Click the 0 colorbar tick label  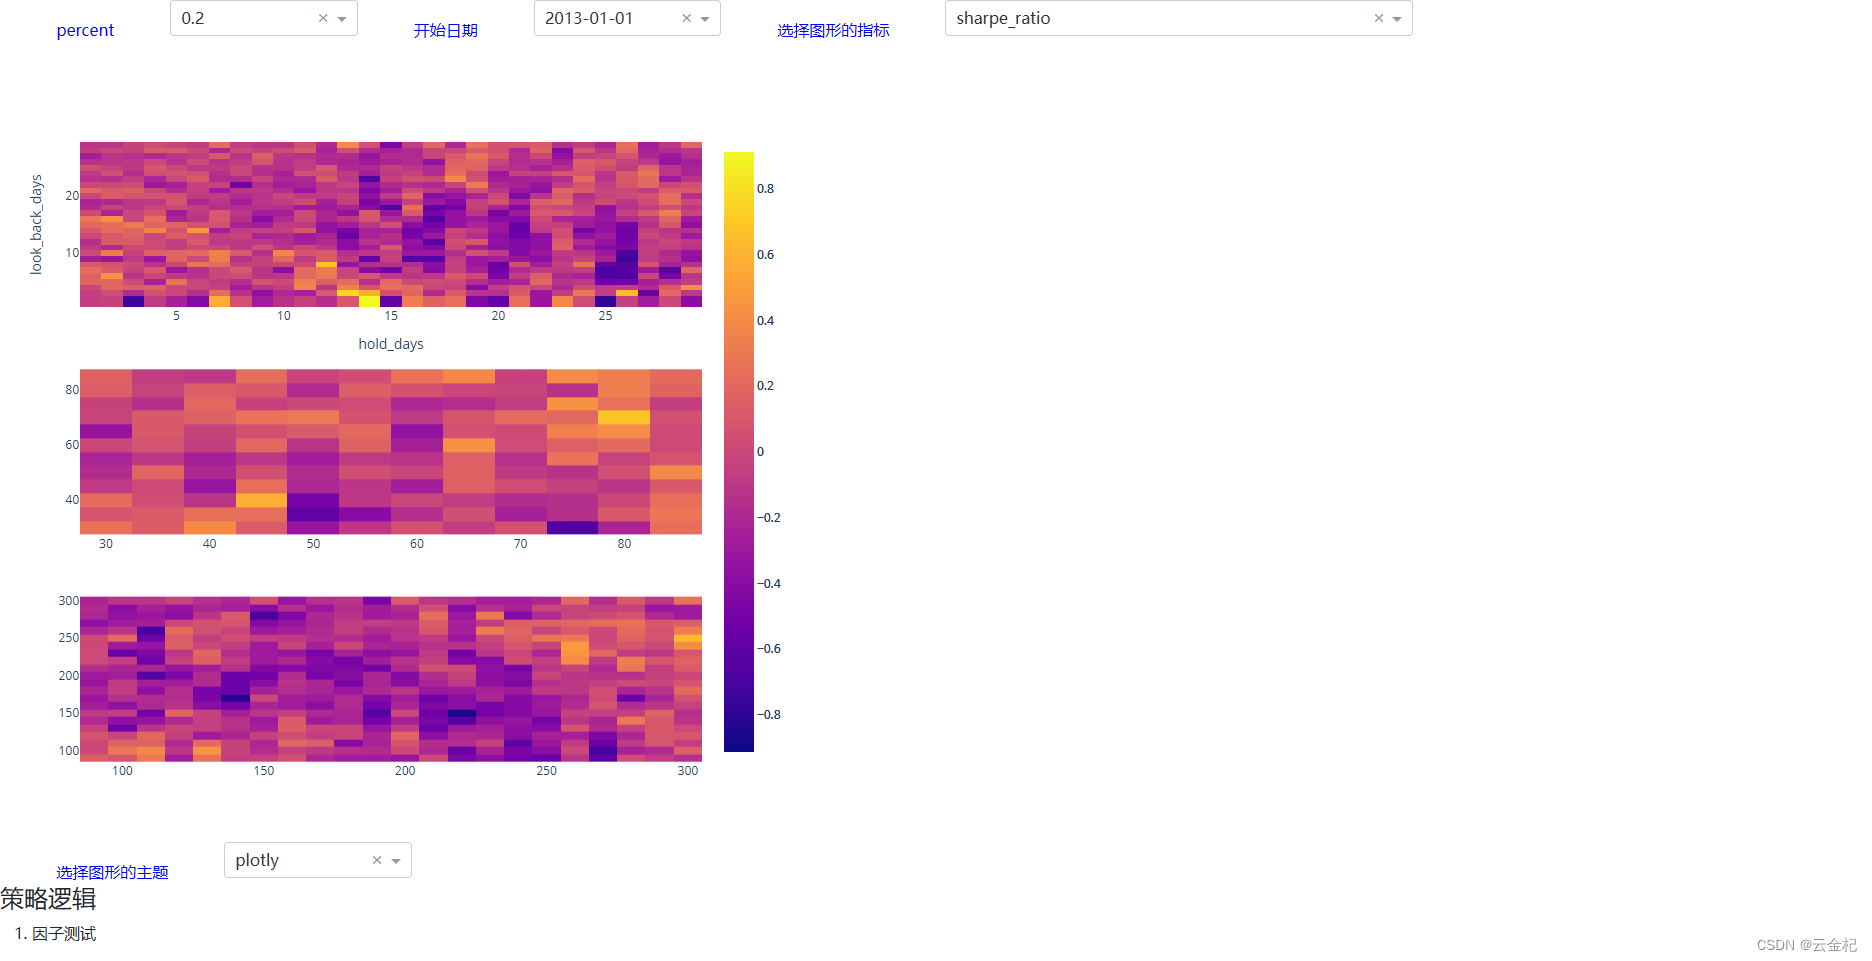click(760, 452)
